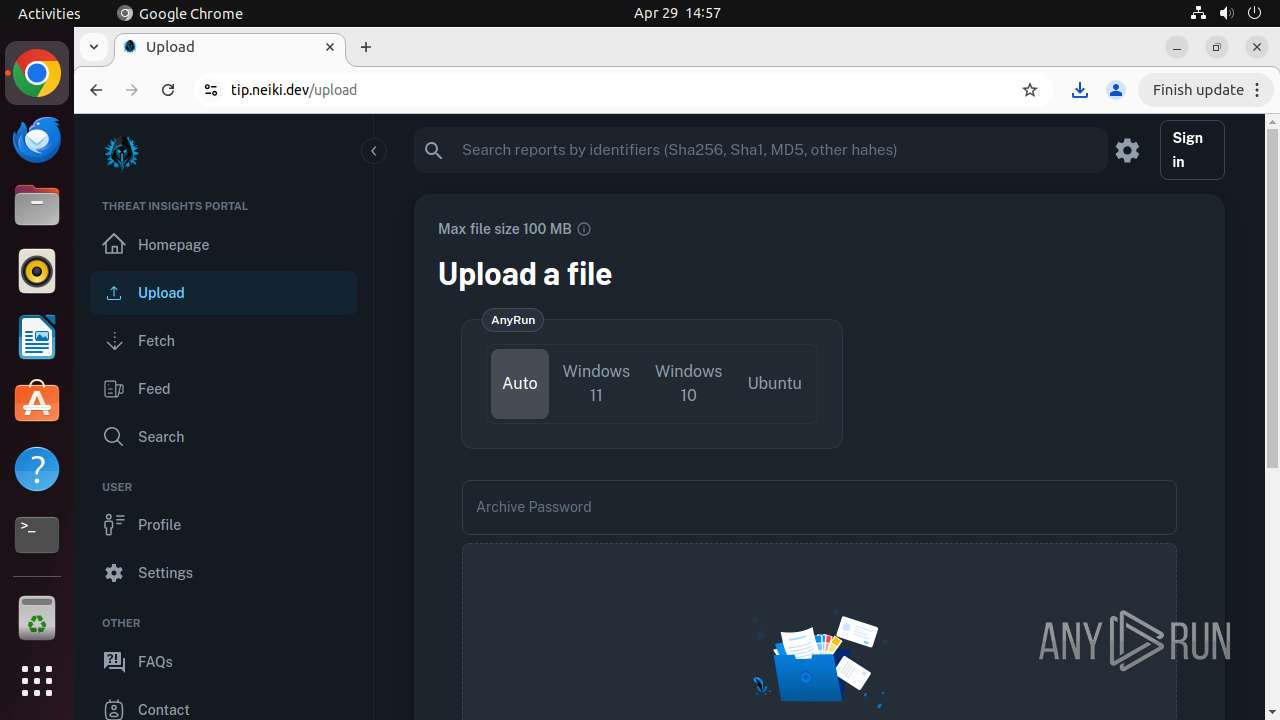The width and height of the screenshot is (1280, 720).
Task: Open Terminal from the dock
Action: click(37, 535)
